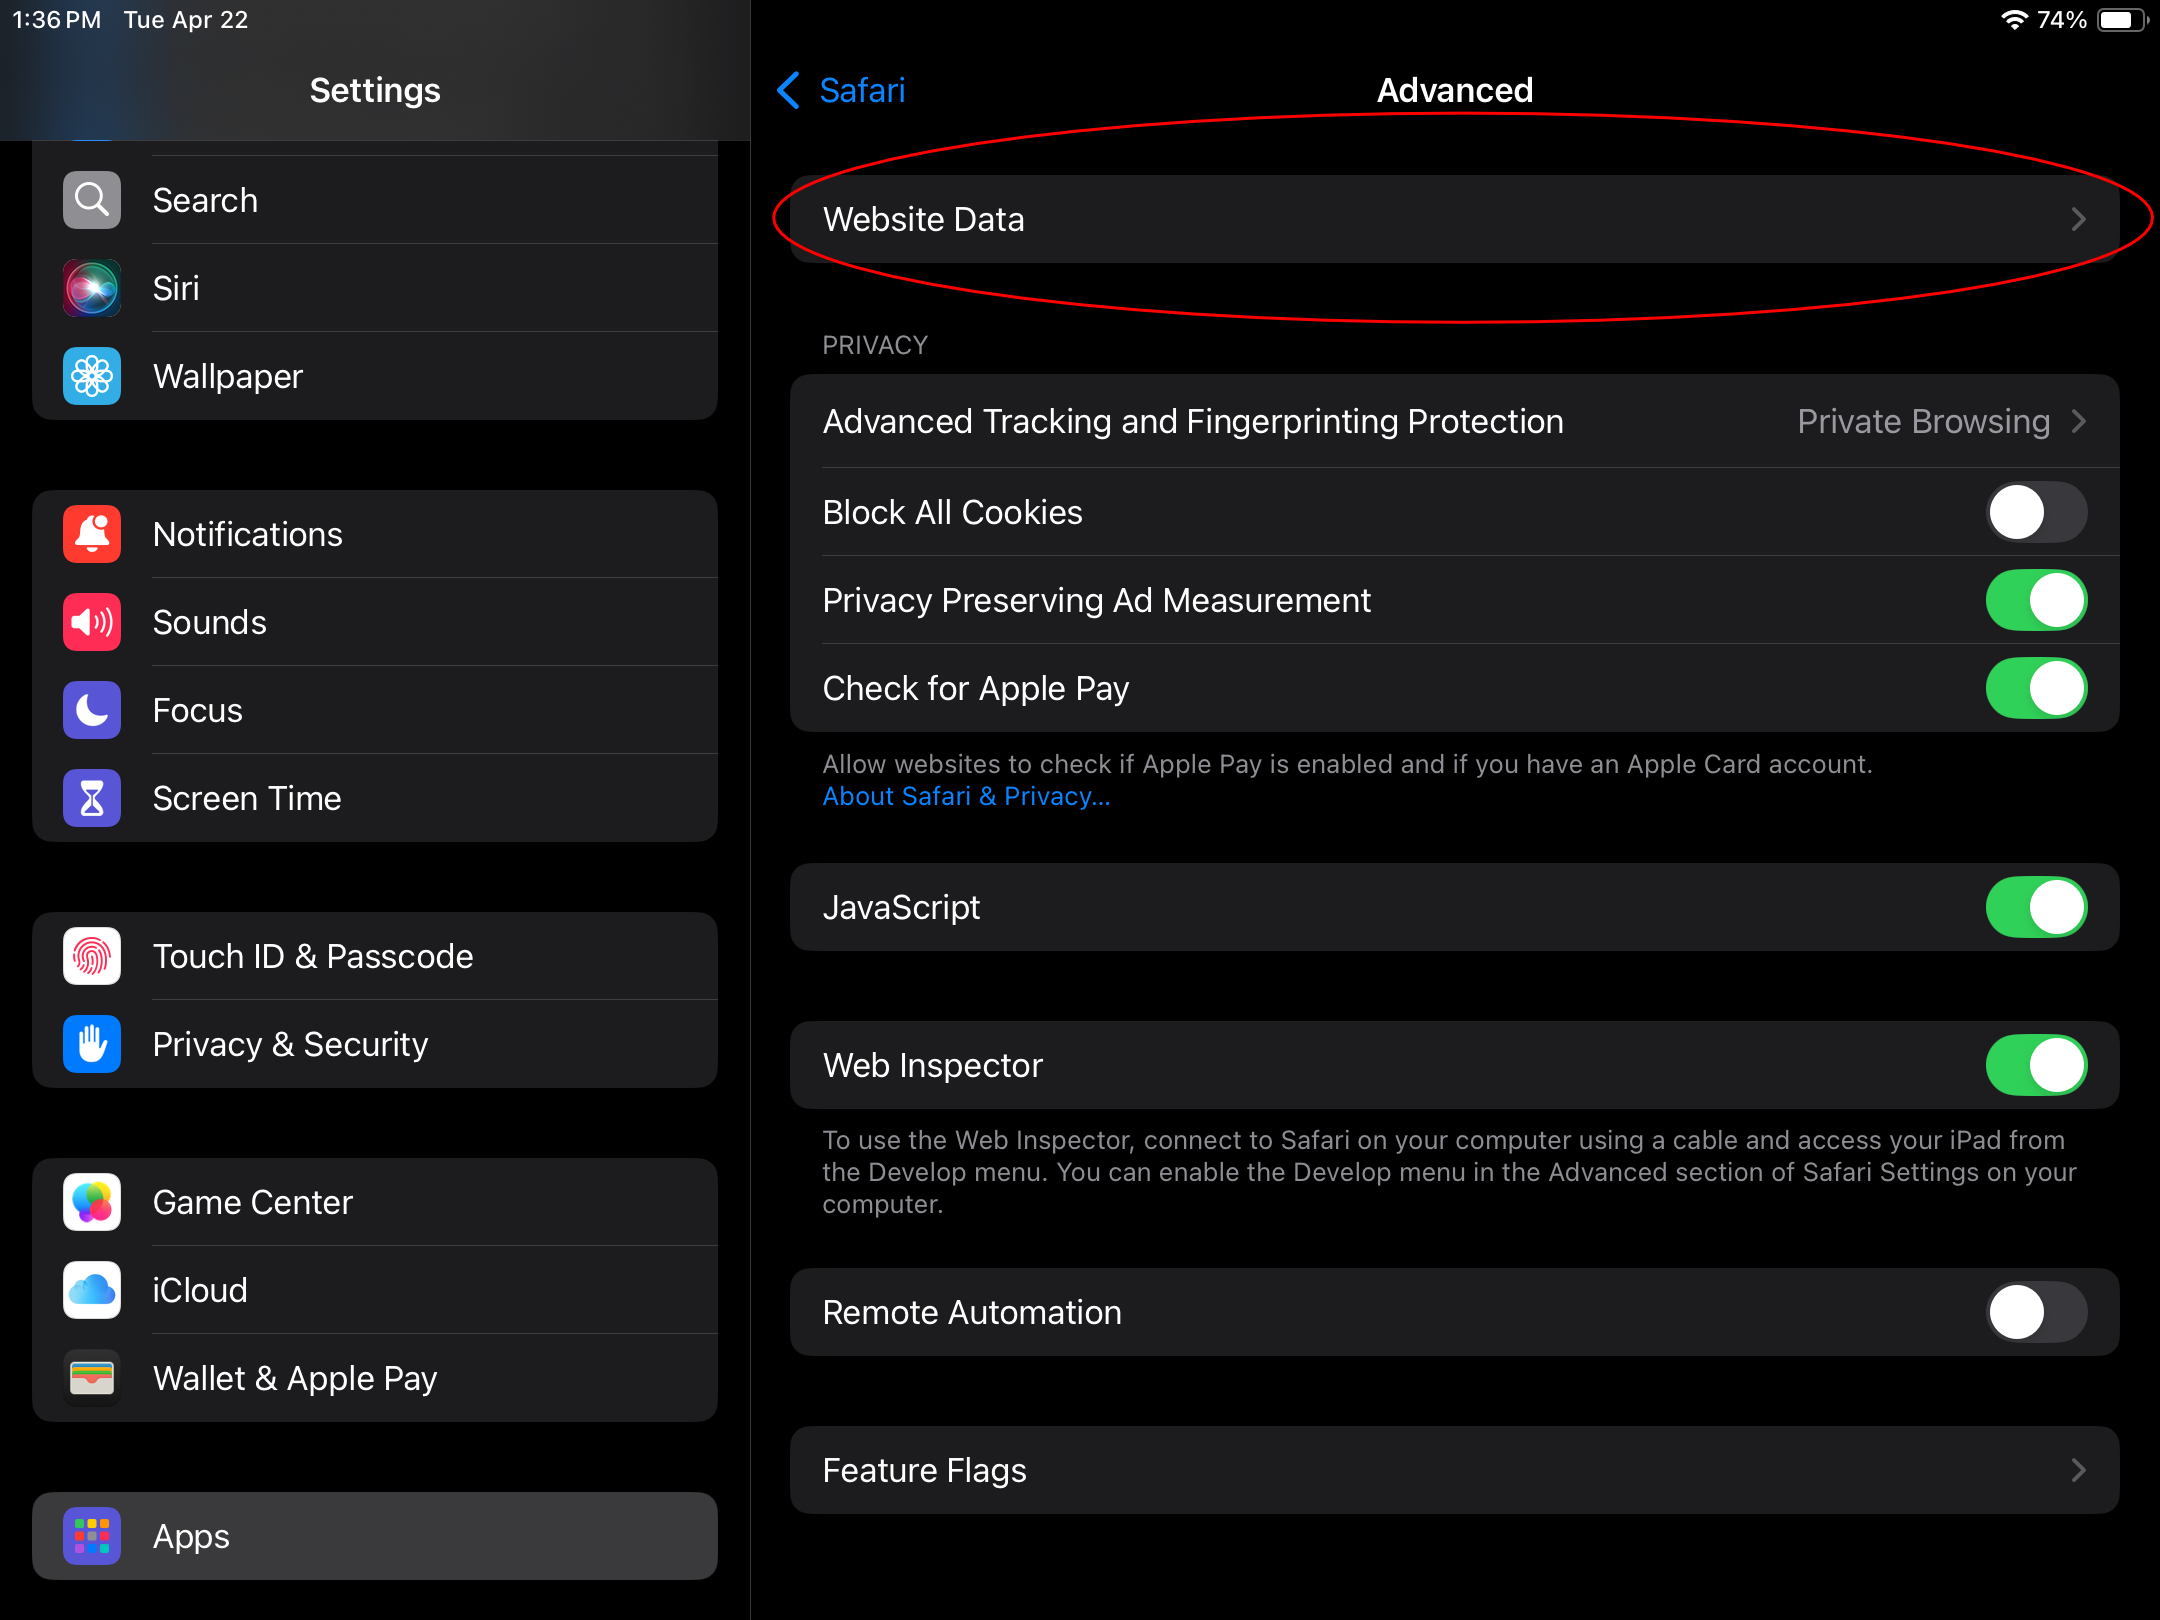This screenshot has height=1620, width=2160.
Task: Tap the PRIVACY section header
Action: pos(875,345)
